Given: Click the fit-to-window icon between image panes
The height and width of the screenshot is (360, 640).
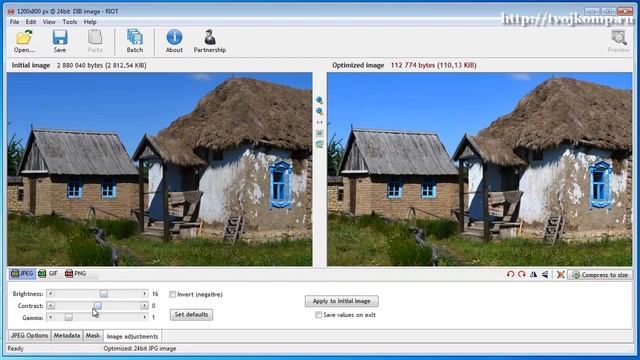Looking at the screenshot, I should pos(319,133).
